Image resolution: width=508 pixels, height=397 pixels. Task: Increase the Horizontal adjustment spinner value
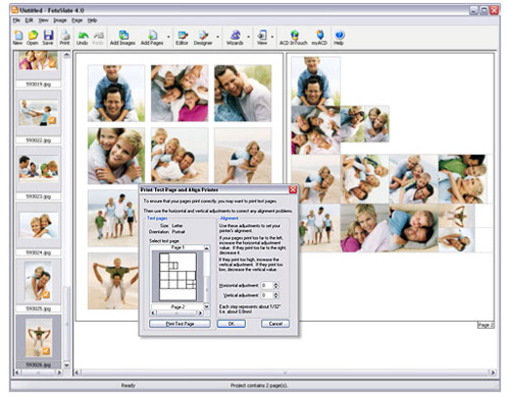(276, 284)
